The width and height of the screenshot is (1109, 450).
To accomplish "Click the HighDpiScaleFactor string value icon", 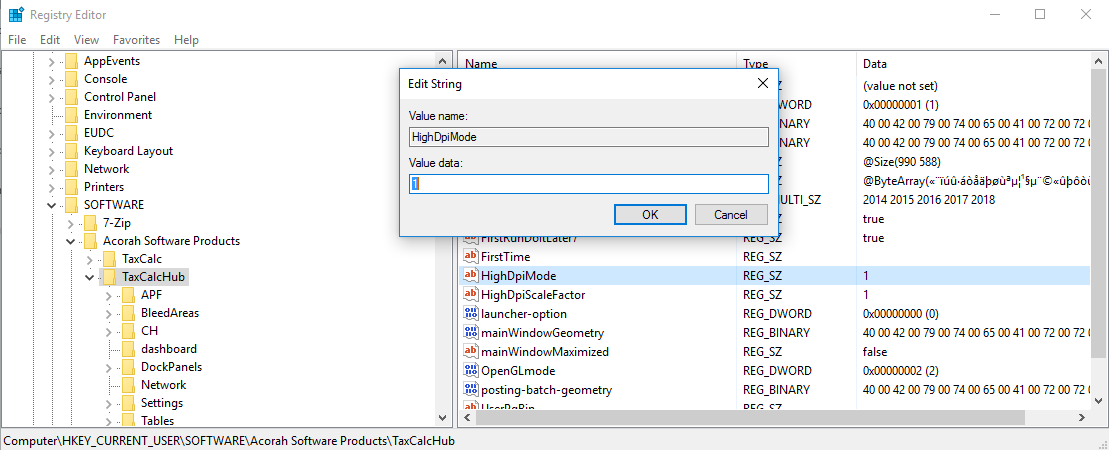I will [471, 295].
